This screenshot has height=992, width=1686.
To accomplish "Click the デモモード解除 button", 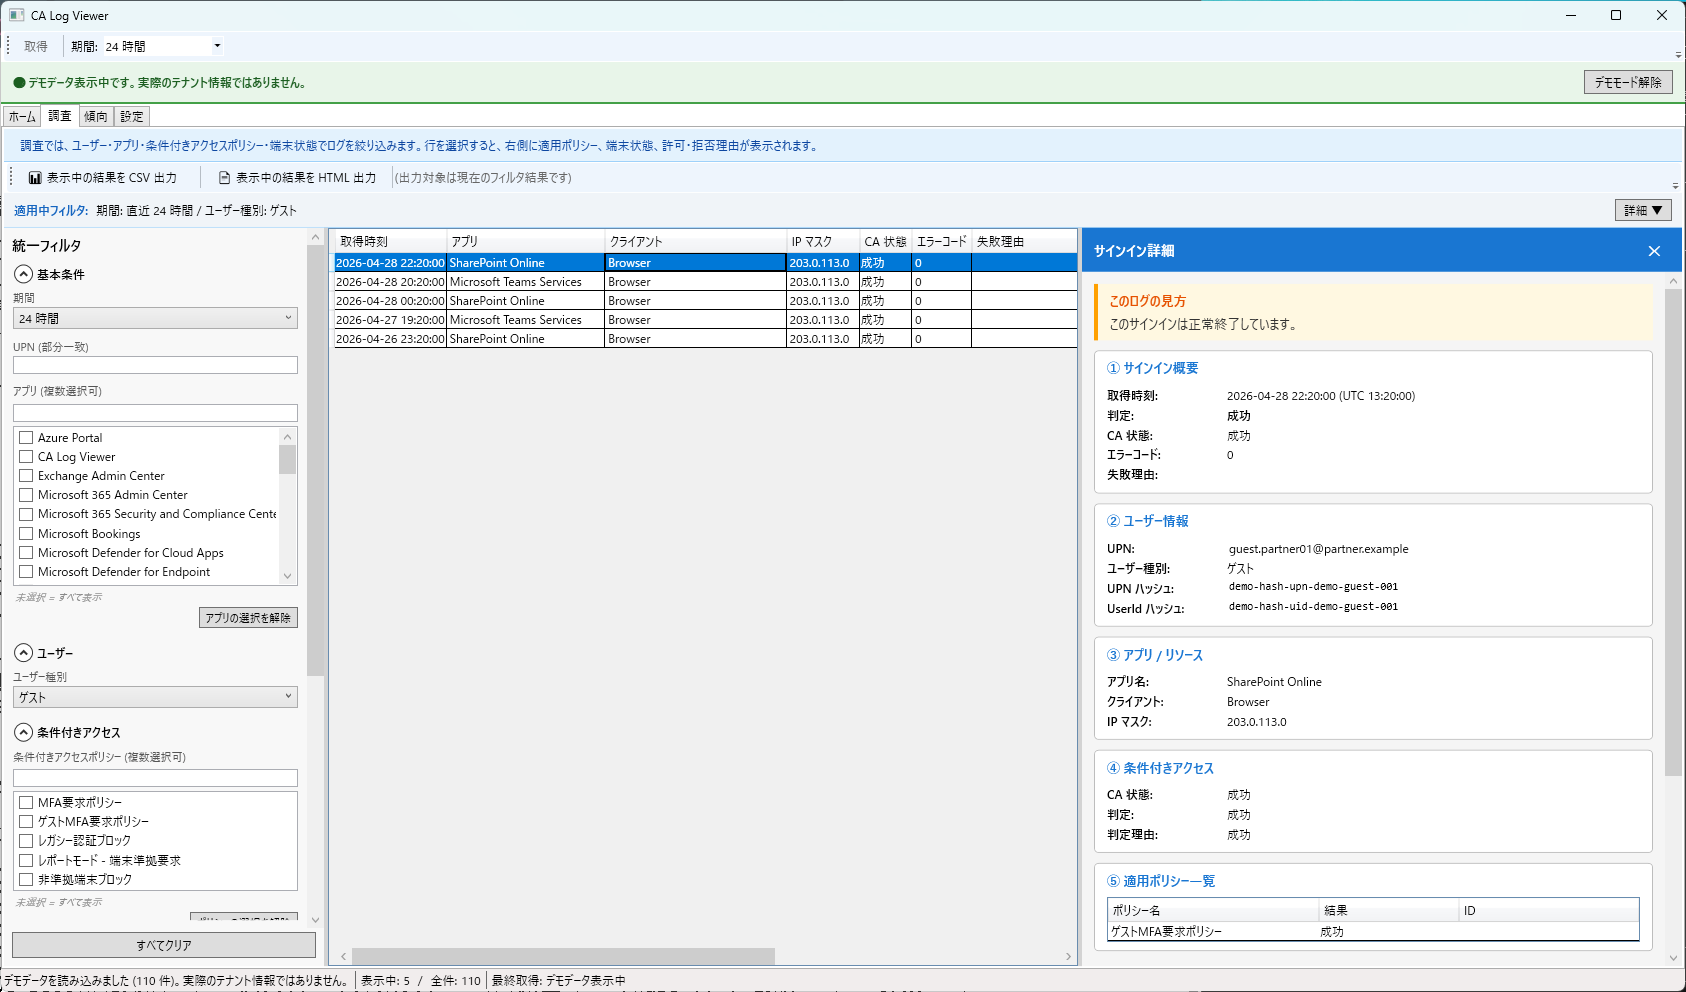I will coord(1627,82).
